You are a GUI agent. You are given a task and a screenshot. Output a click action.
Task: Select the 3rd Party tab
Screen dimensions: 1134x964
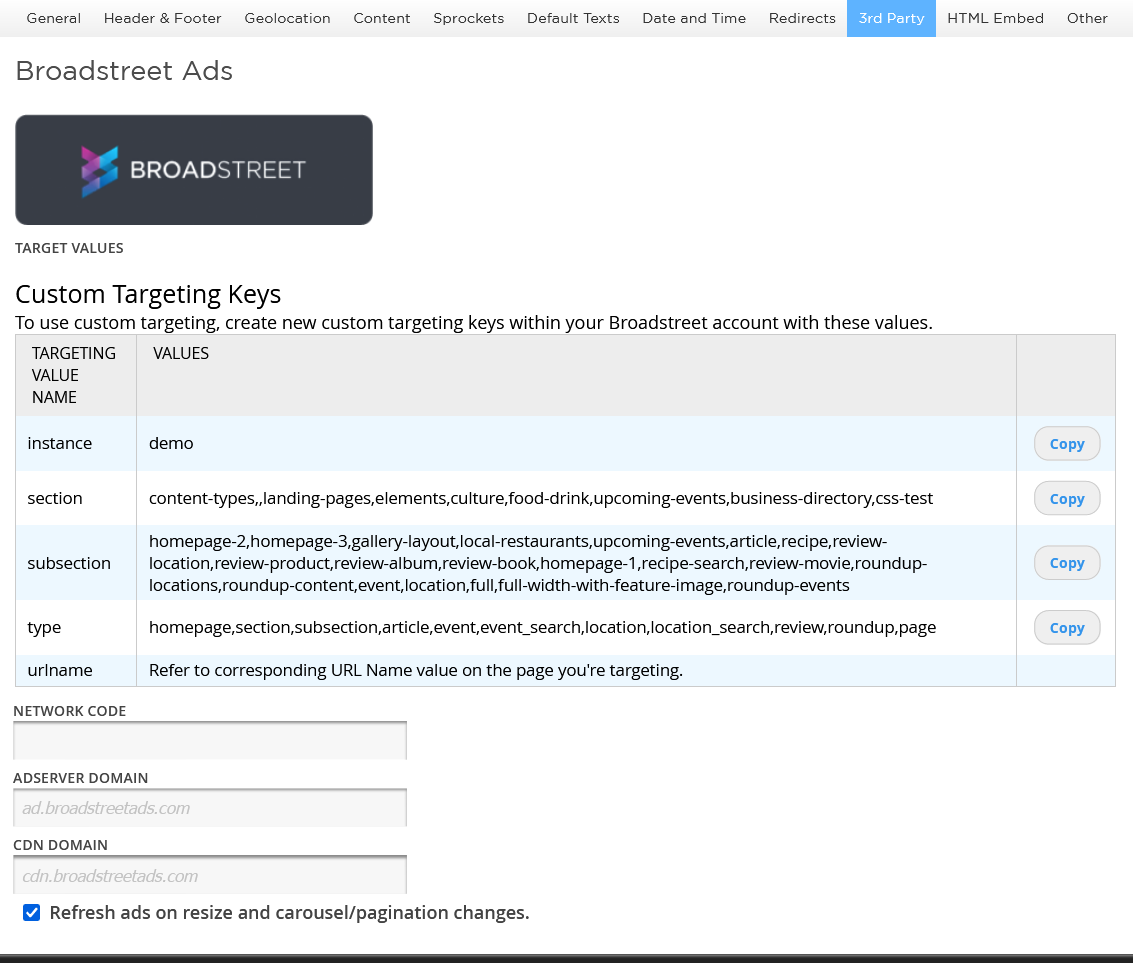point(891,18)
